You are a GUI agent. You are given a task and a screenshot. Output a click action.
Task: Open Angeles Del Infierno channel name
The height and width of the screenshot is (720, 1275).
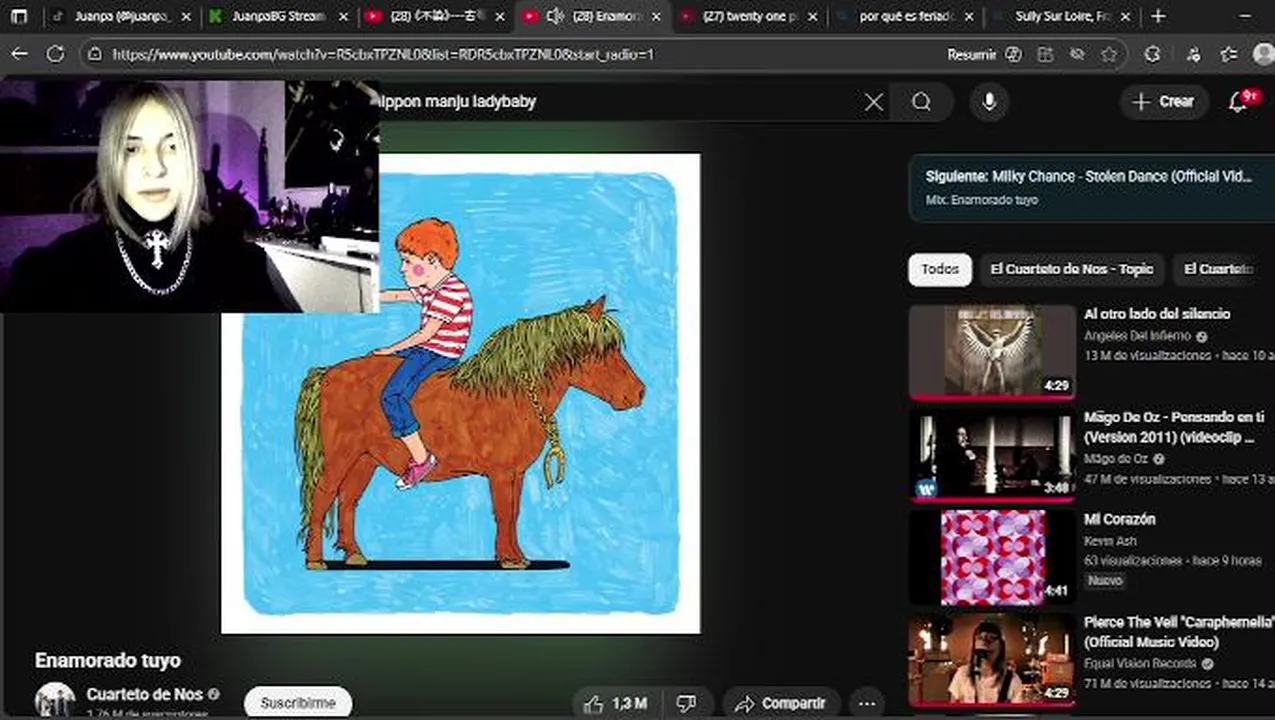[1137, 337]
